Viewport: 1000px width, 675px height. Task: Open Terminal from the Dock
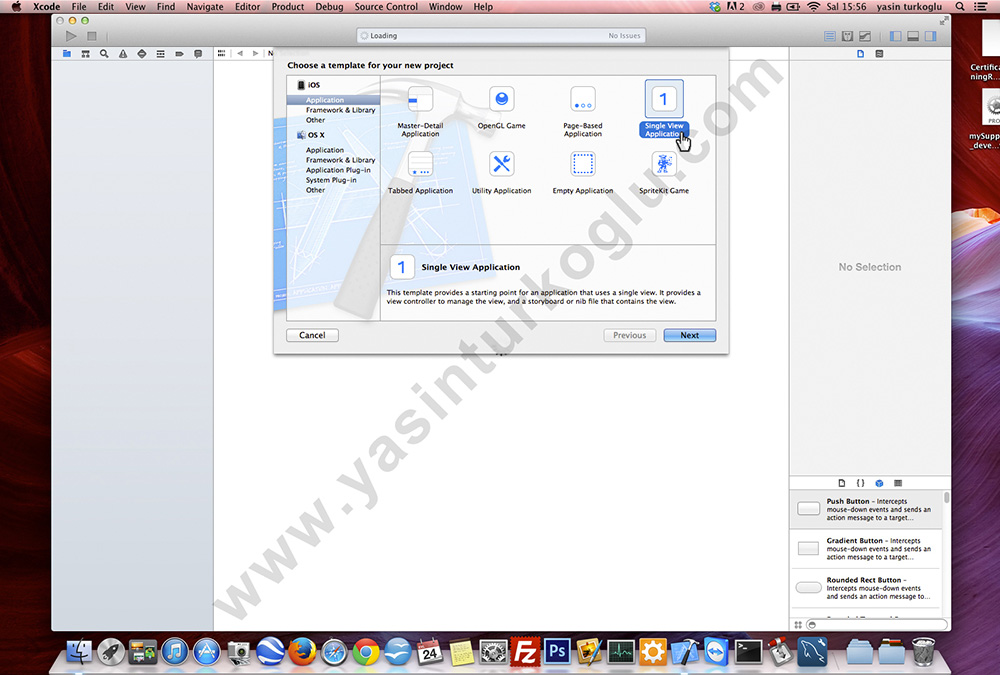coord(748,652)
